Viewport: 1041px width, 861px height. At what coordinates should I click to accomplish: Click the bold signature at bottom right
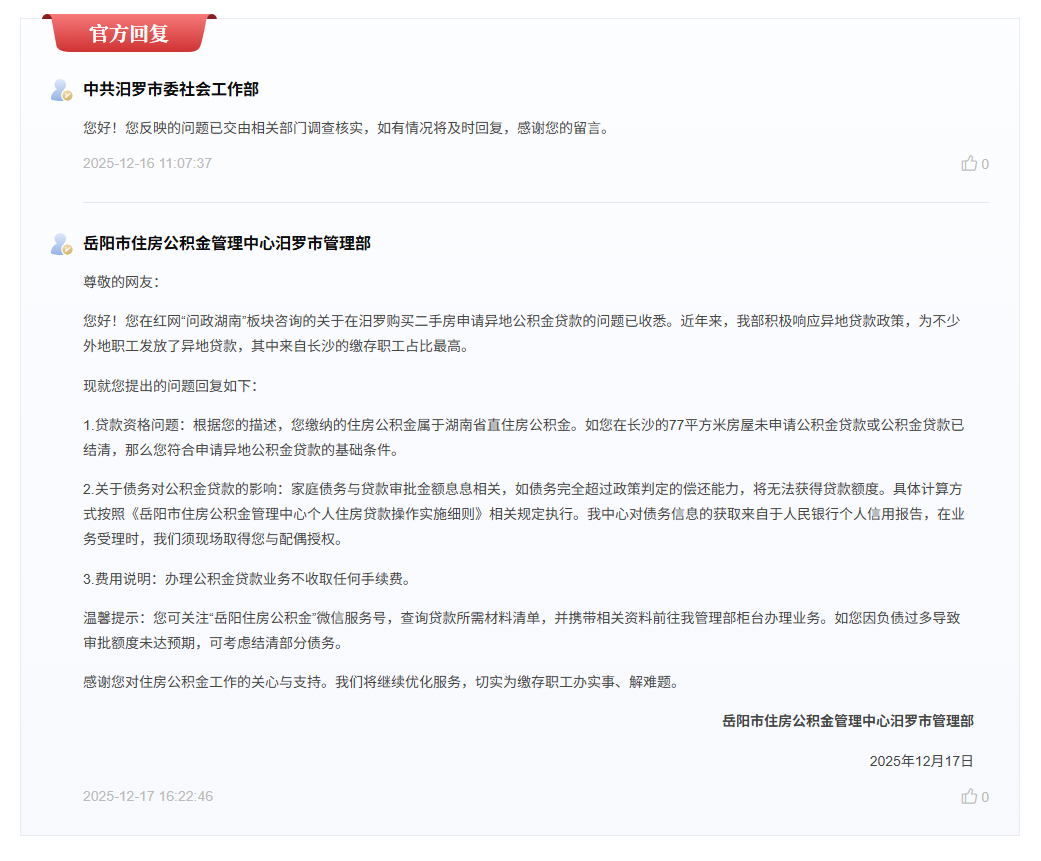(847, 721)
